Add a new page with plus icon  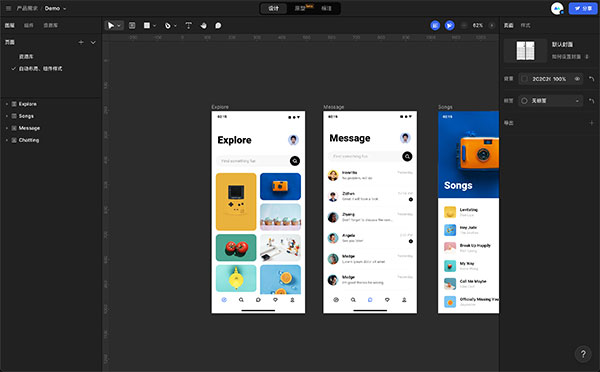81,42
